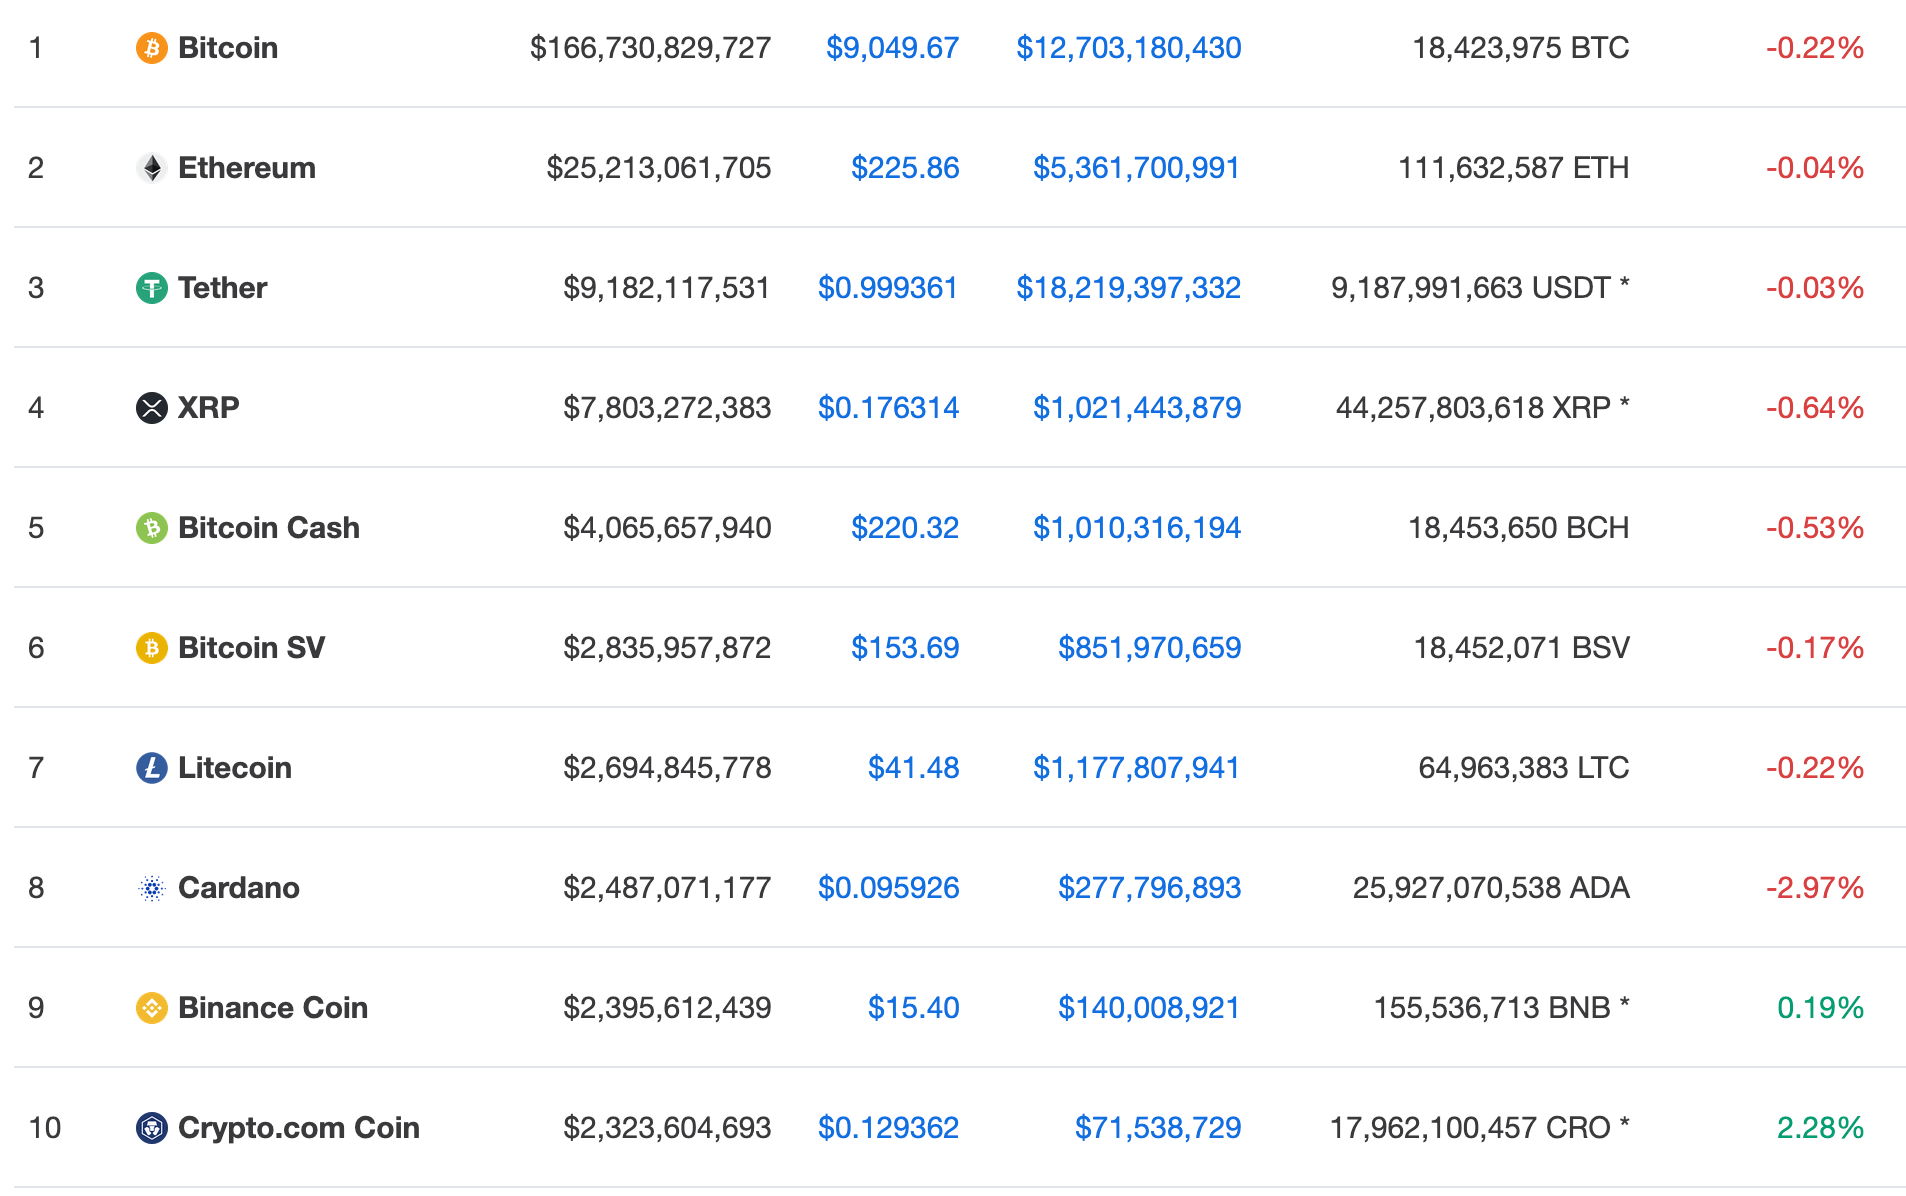1906x1196 pixels.
Task: Select supply 64,963,383 LTC
Action: (1523, 768)
